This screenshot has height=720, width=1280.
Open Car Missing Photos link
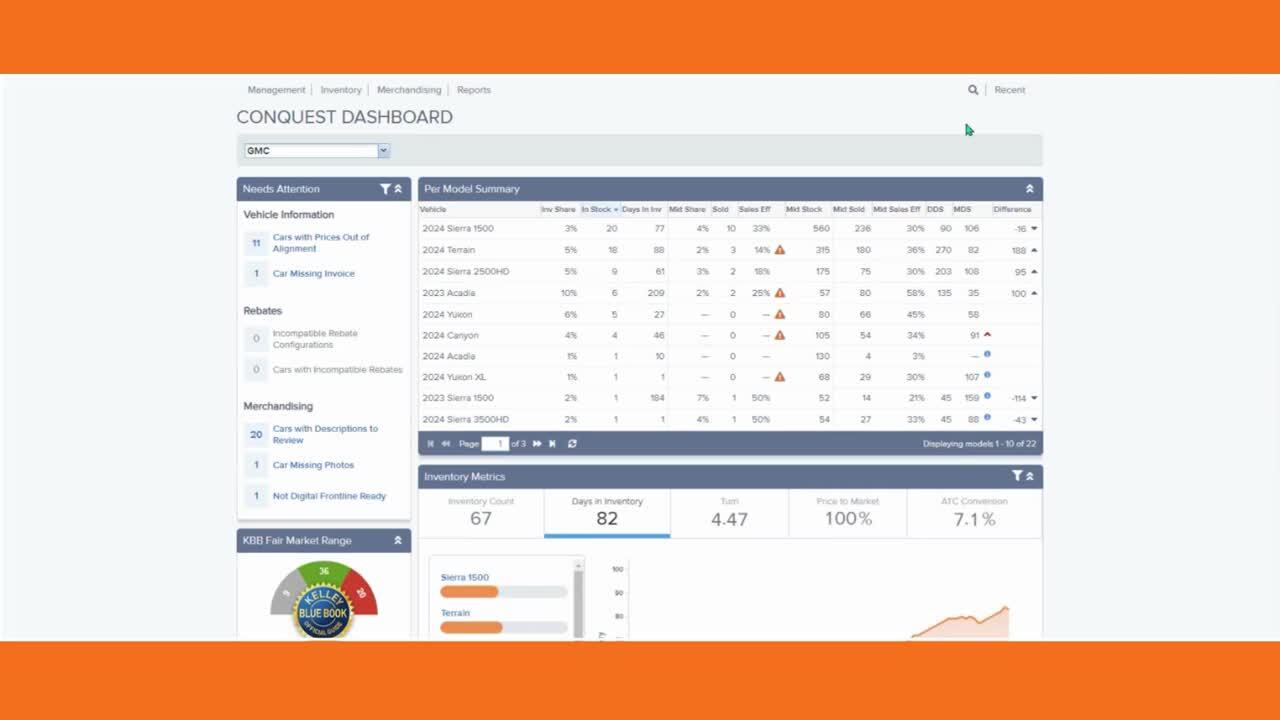tap(313, 465)
